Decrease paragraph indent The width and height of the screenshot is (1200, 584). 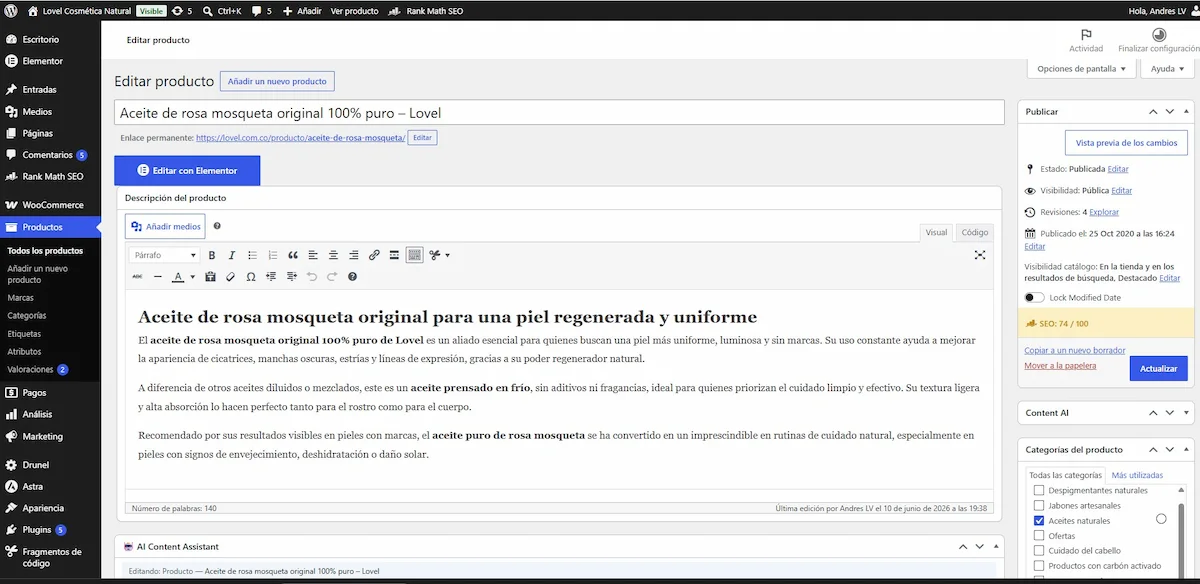point(271,276)
